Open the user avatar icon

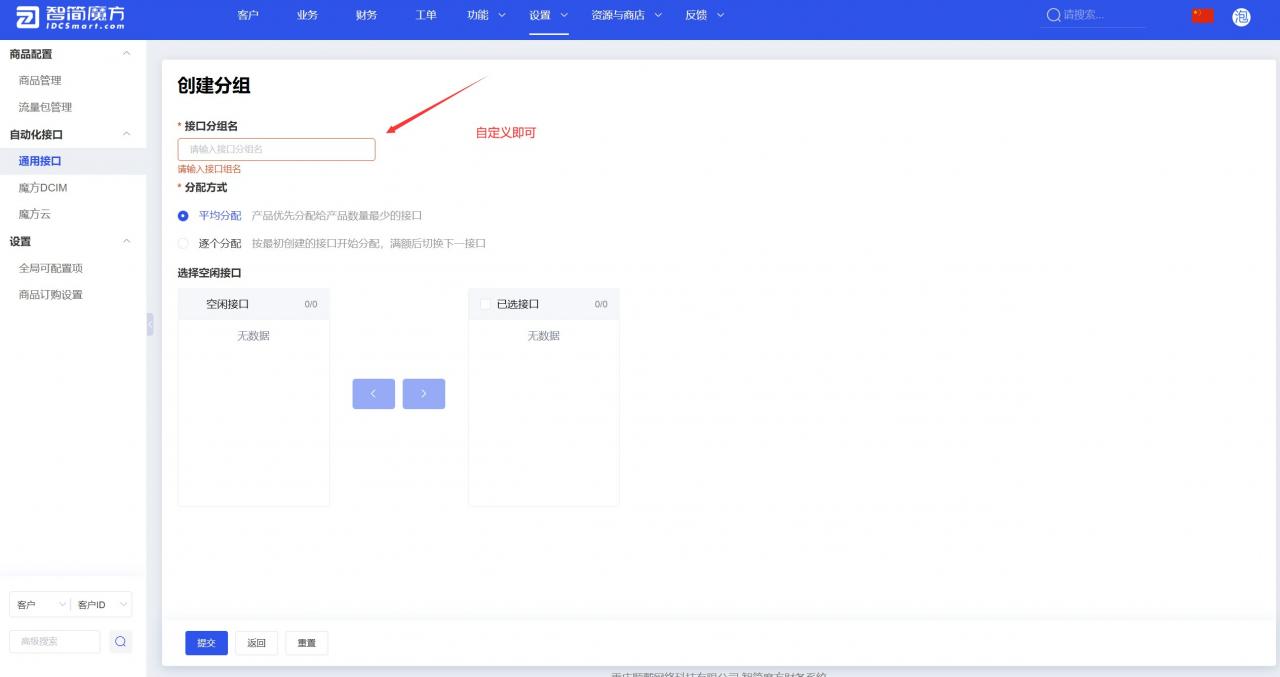(x=1241, y=16)
